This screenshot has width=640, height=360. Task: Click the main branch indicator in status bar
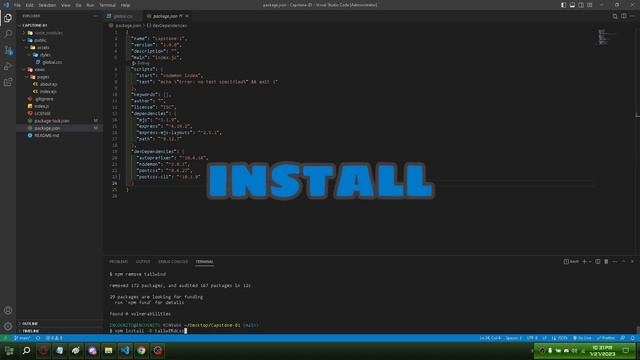pos(22,338)
